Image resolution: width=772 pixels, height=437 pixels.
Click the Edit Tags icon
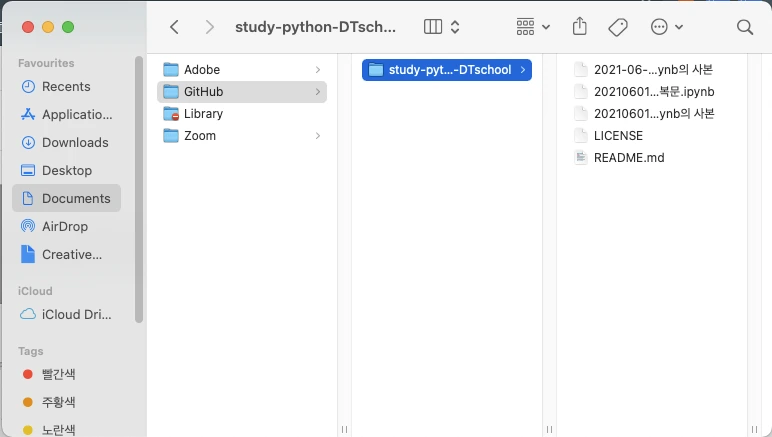[x=618, y=27]
